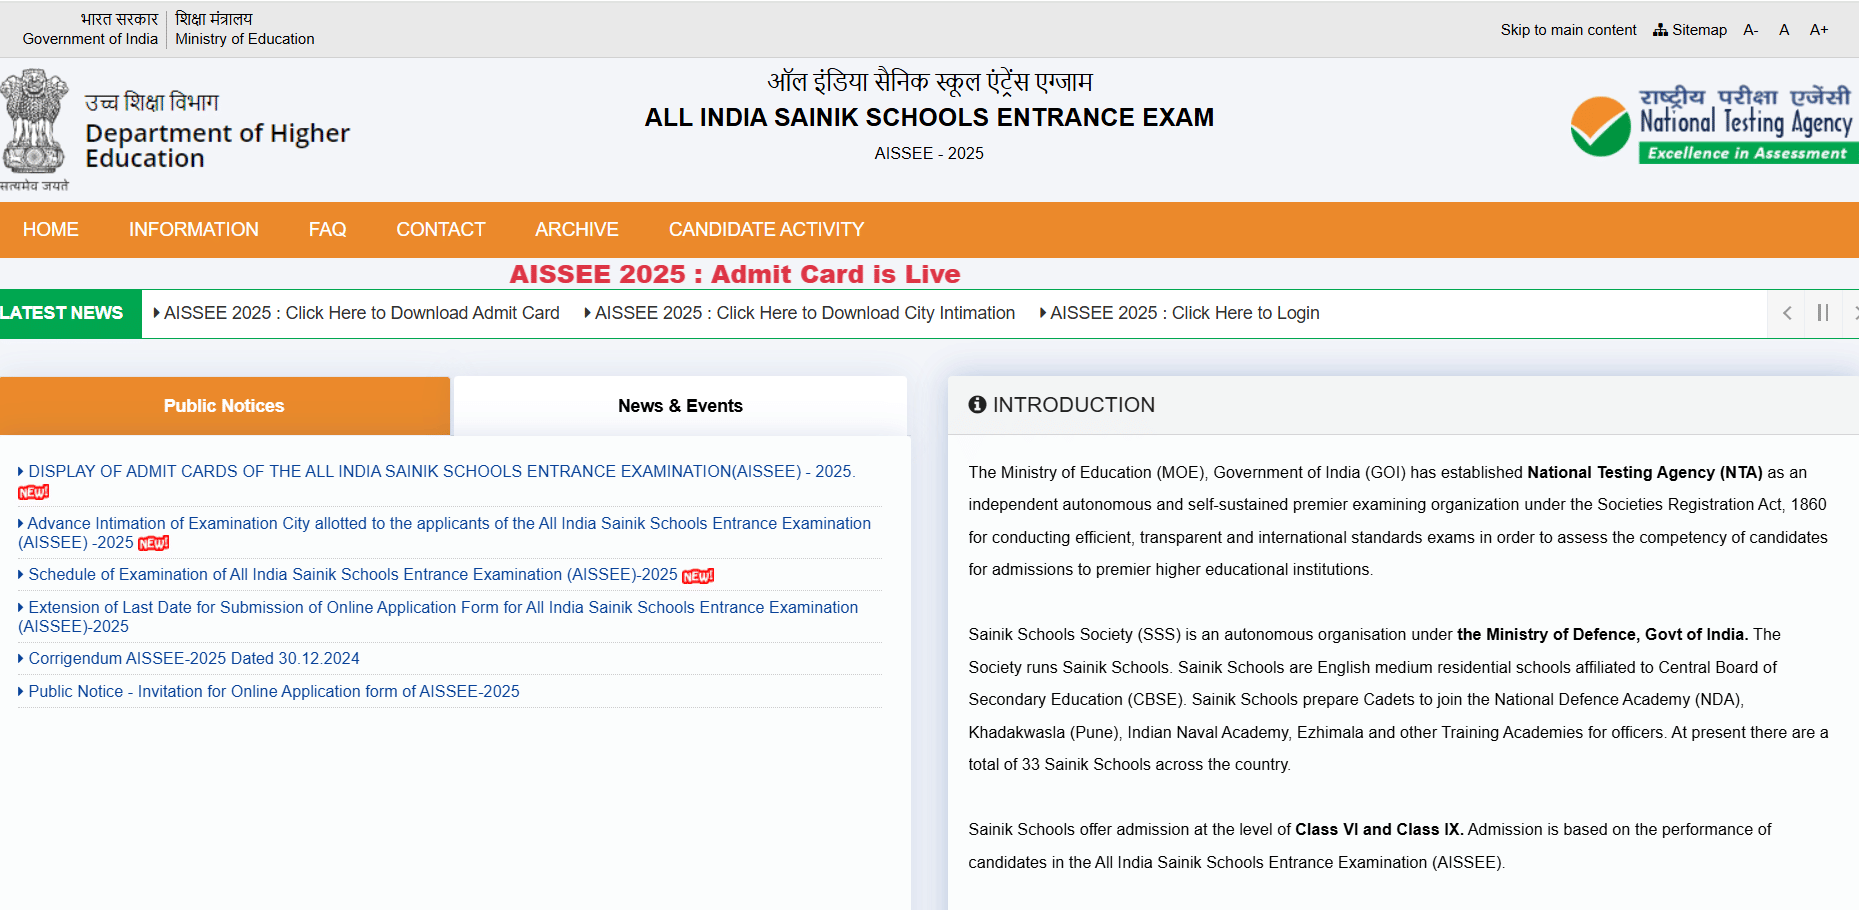Click Skip to main content

point(1568,30)
